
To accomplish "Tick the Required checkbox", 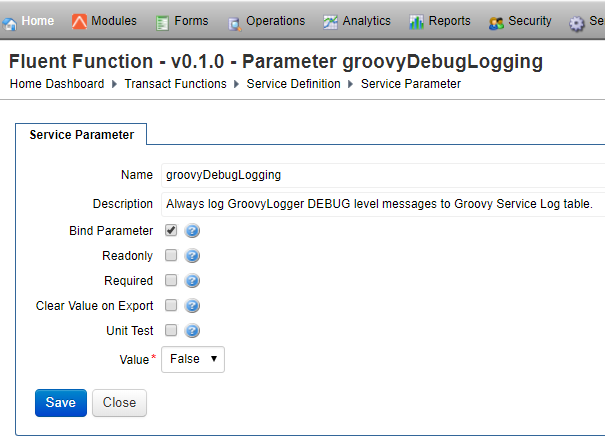I will (171, 280).
